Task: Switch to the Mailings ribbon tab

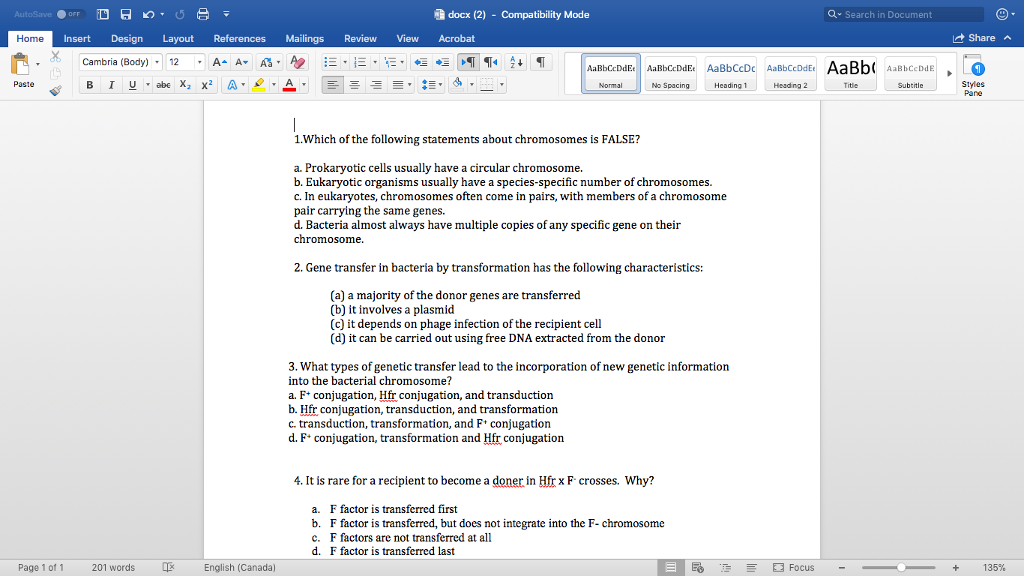Action: click(304, 39)
